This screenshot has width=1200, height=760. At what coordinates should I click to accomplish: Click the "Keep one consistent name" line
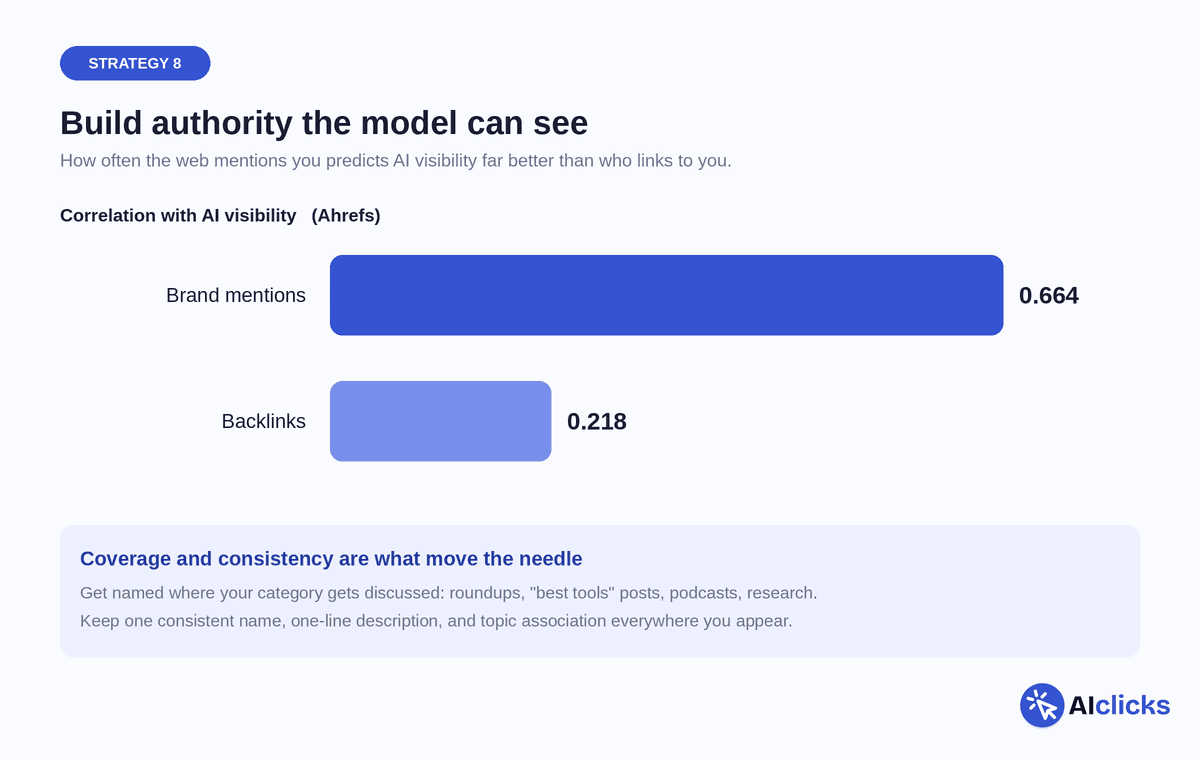(x=436, y=620)
